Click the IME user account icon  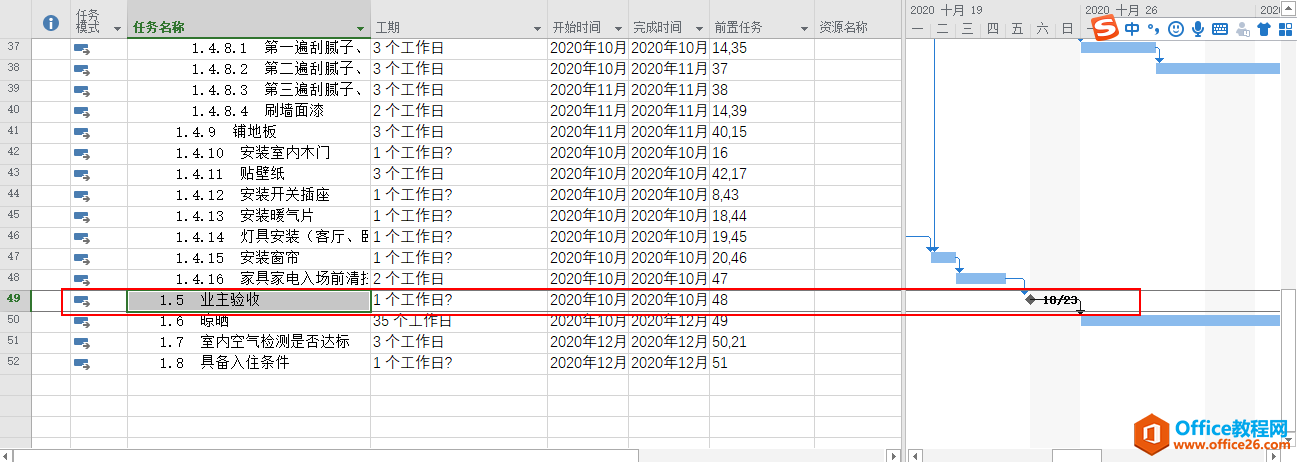1242,29
